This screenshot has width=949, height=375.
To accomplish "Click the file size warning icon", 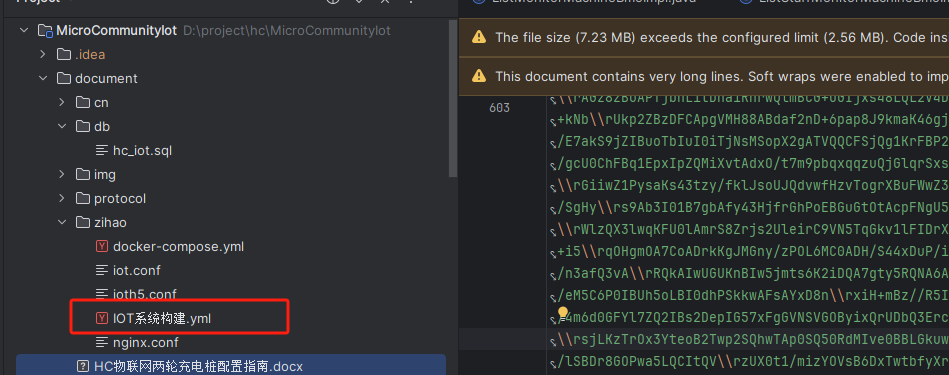I will pos(479,37).
